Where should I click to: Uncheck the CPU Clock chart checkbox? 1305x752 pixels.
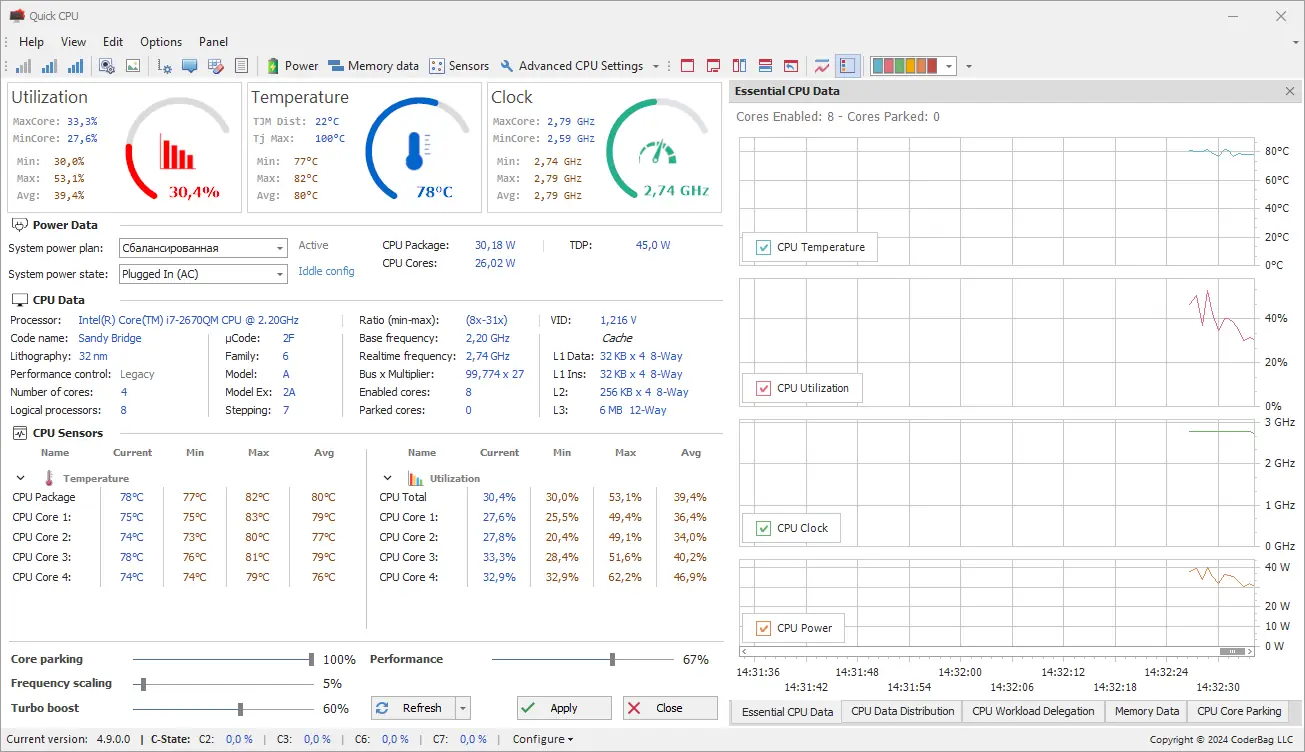coord(764,528)
